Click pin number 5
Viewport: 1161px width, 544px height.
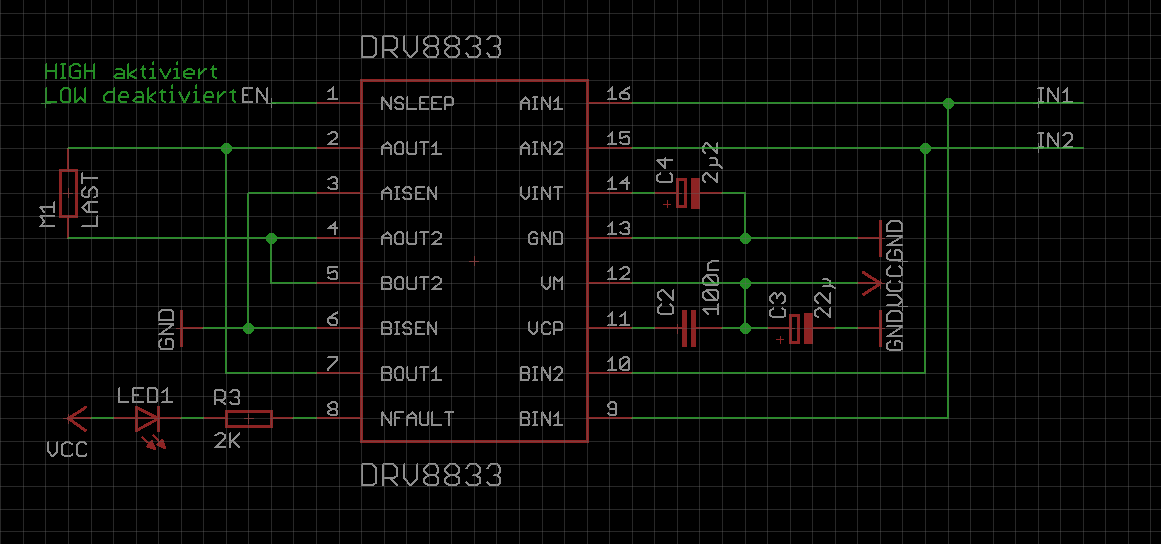point(332,275)
